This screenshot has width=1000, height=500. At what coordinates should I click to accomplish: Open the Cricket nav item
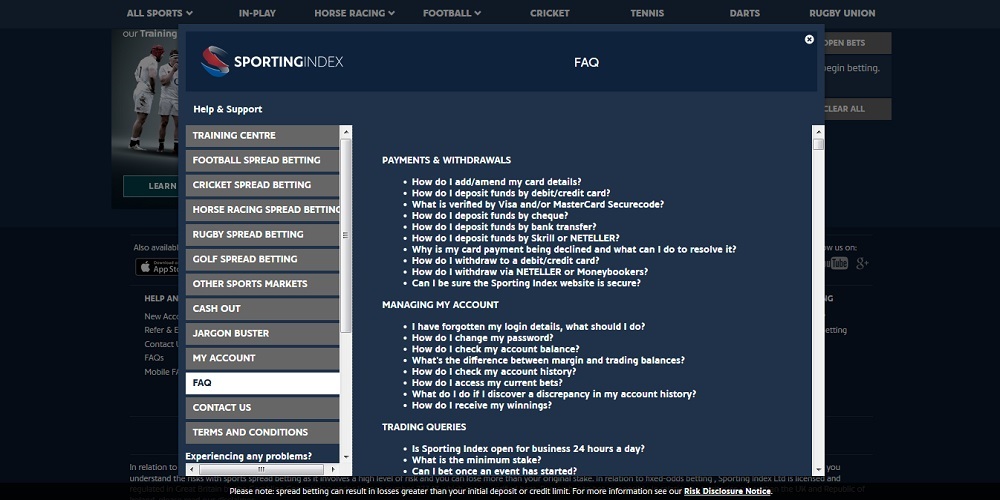coord(550,13)
